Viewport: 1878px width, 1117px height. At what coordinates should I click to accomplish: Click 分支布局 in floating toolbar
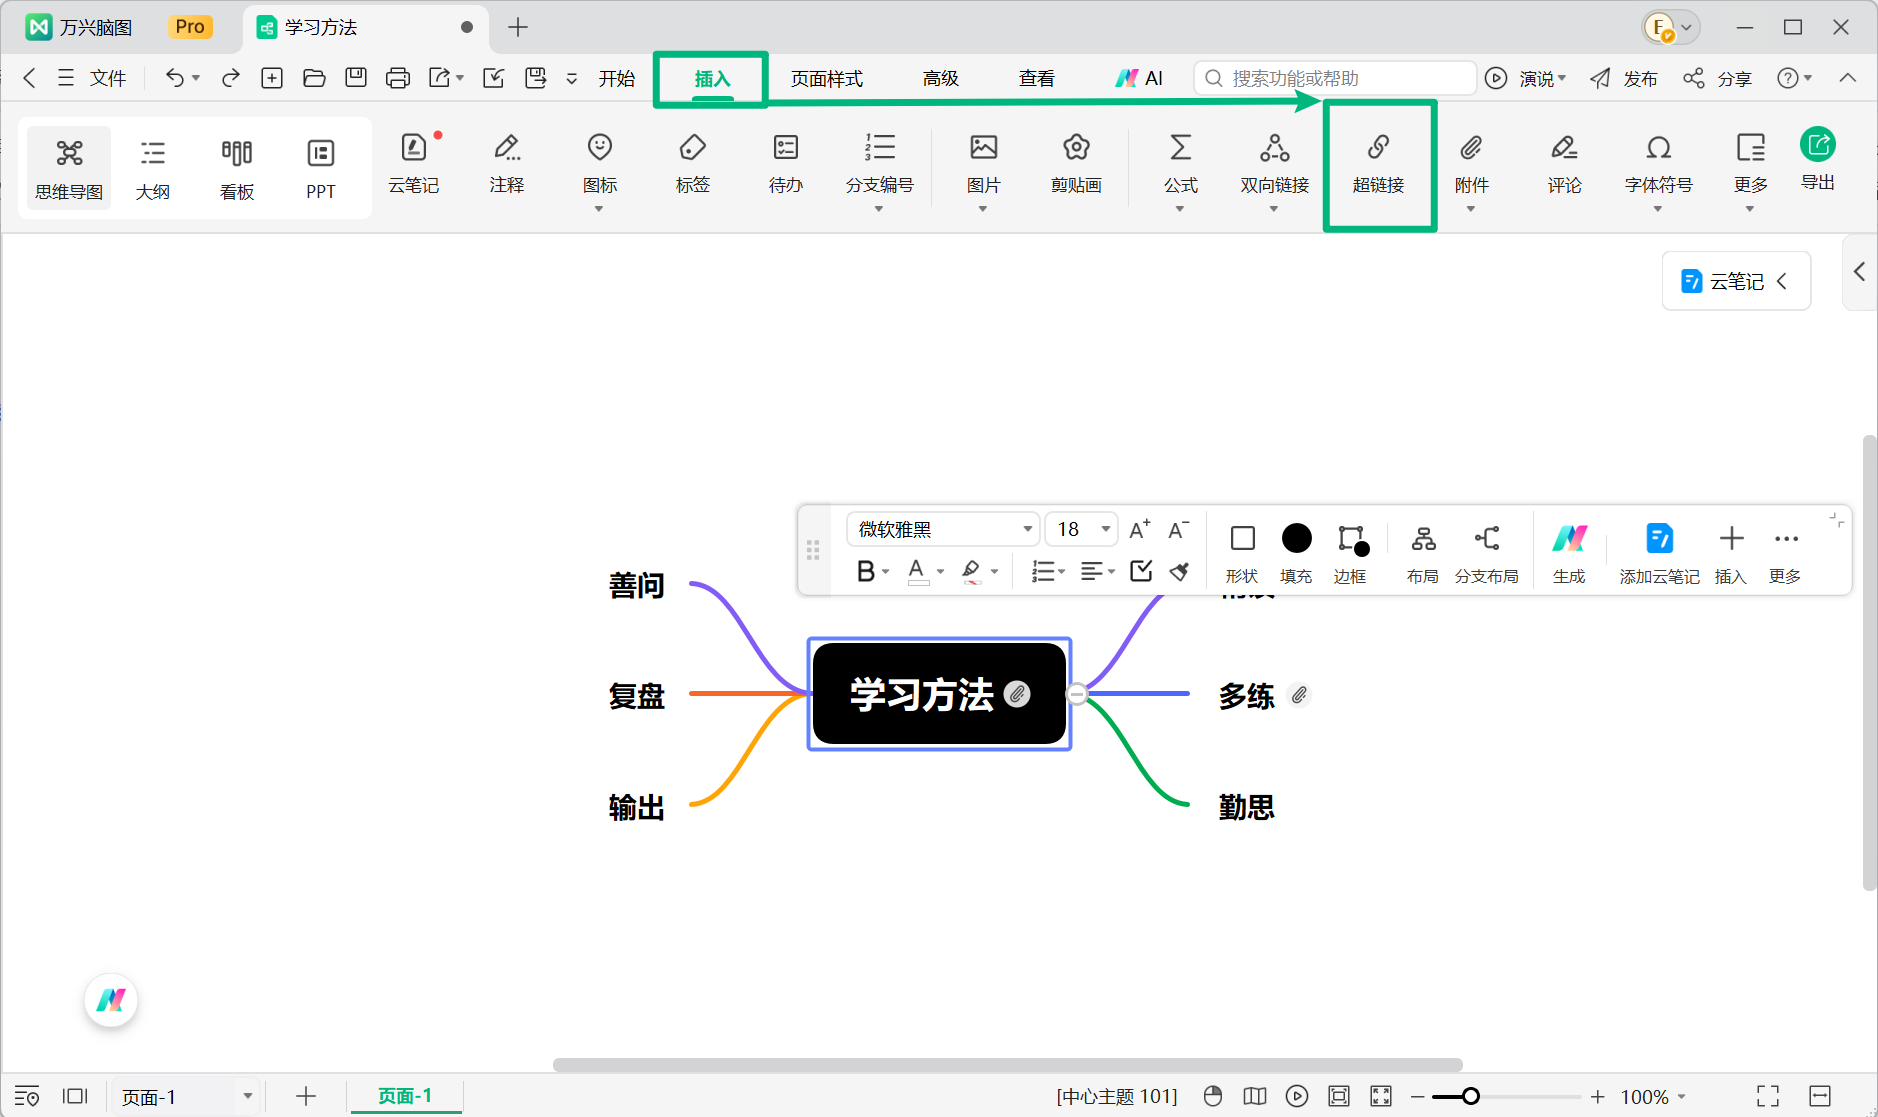1486,552
